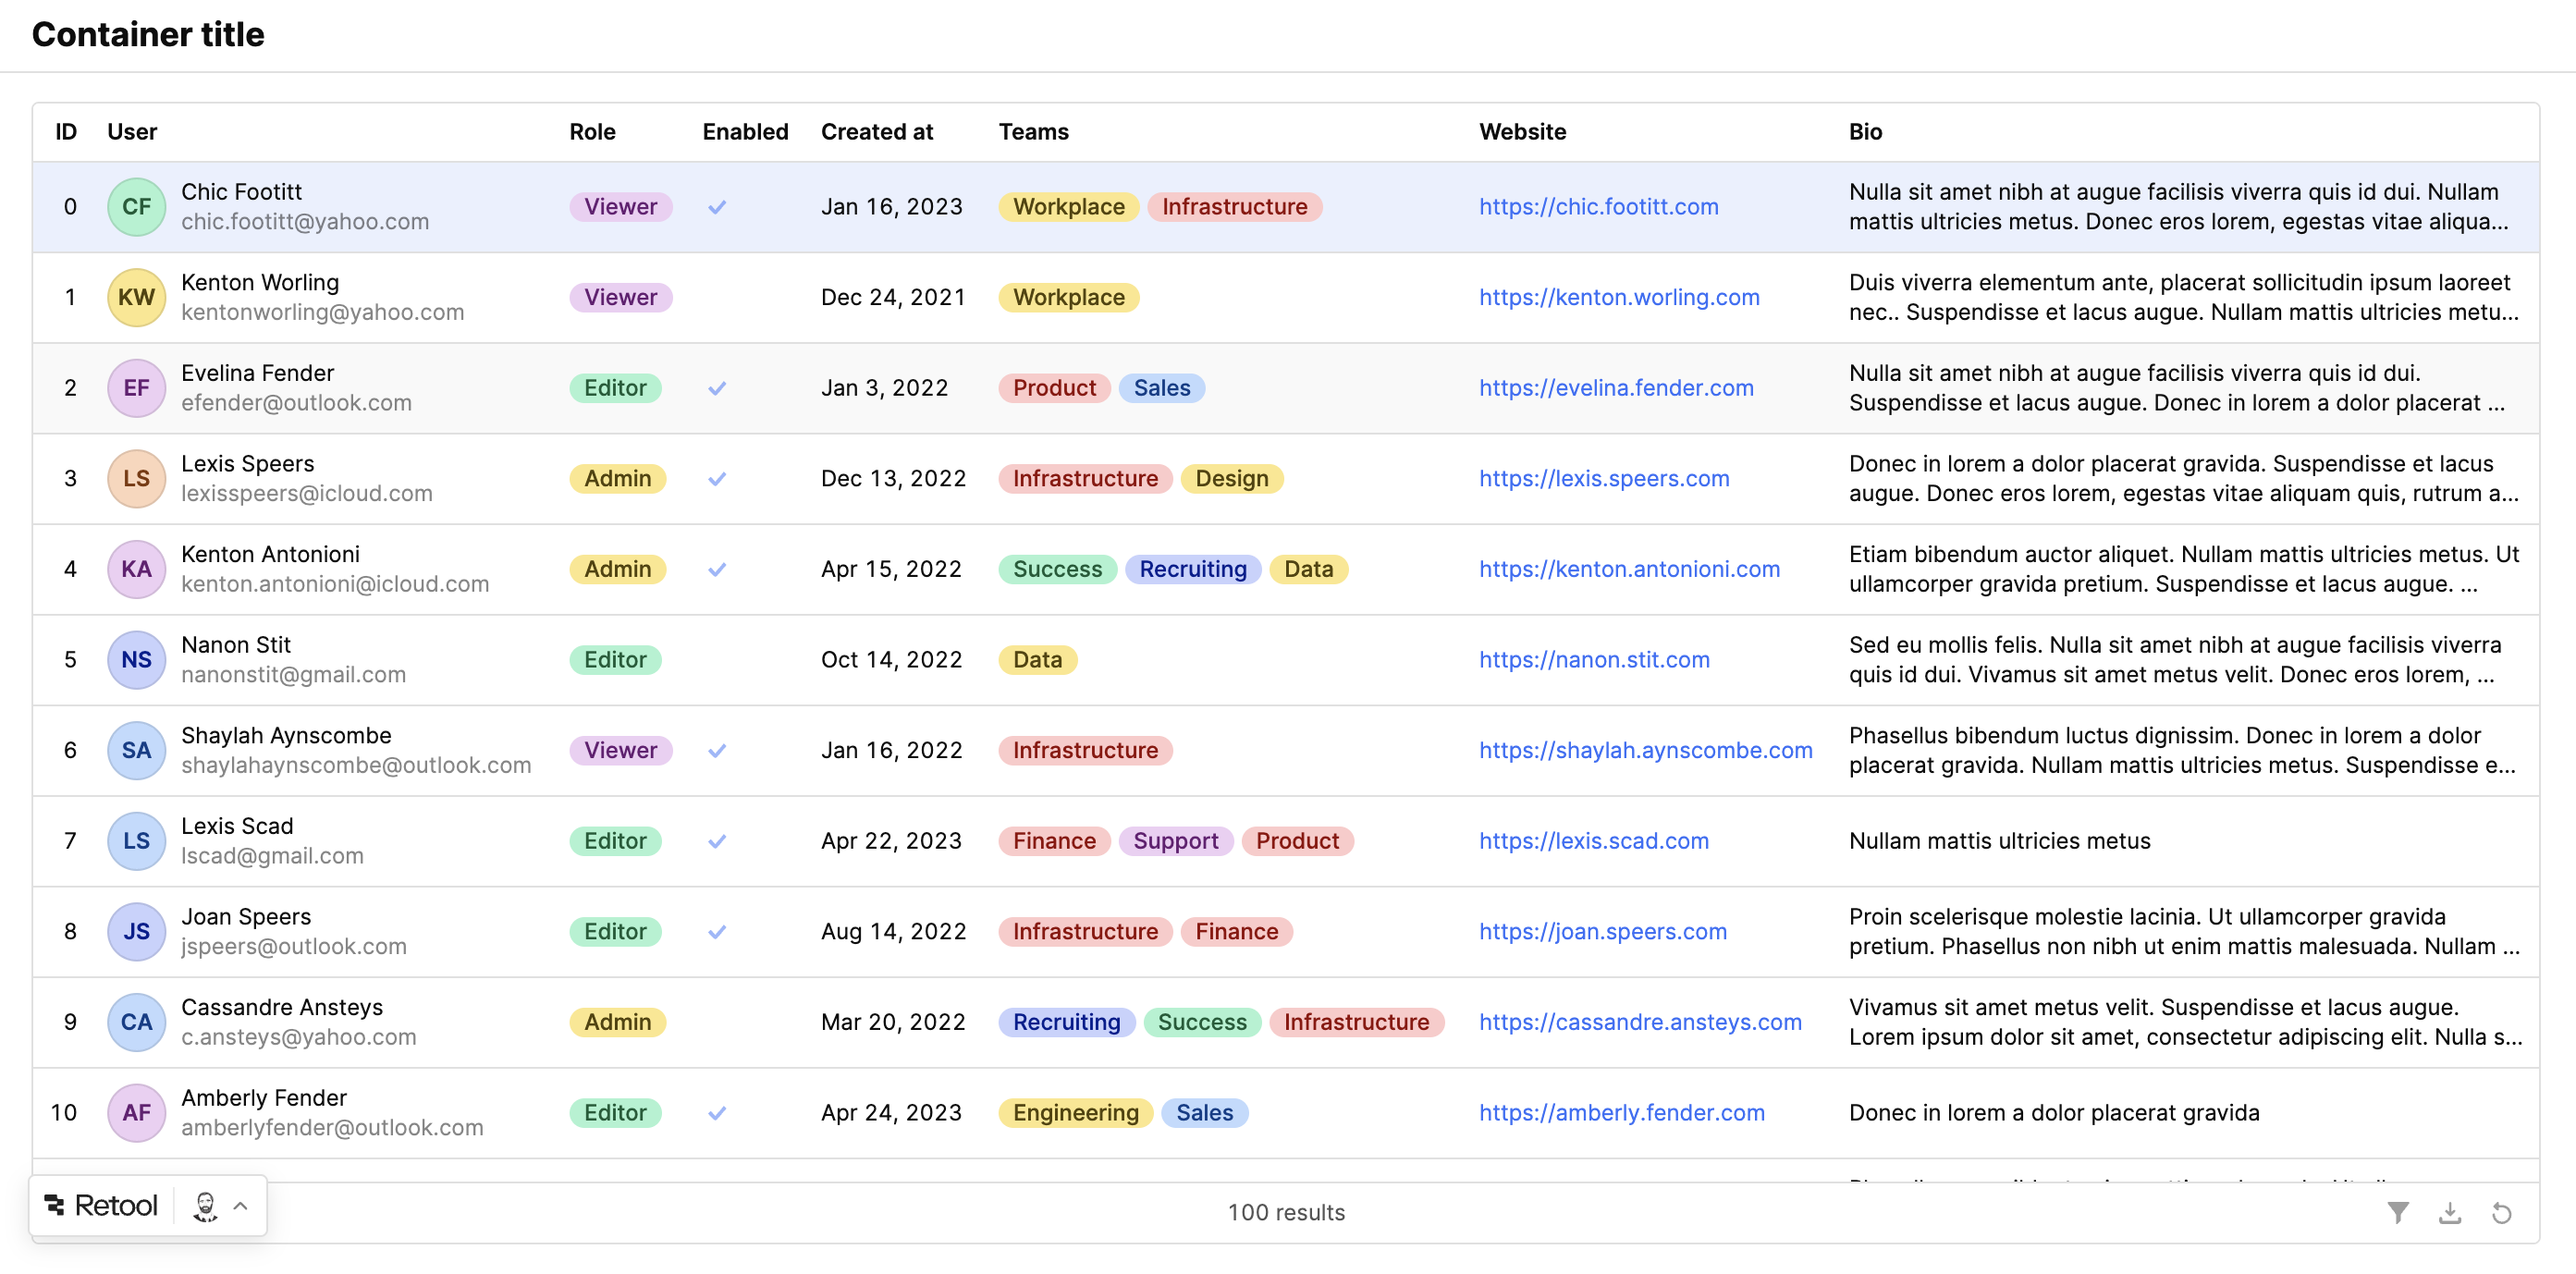The height and width of the screenshot is (1274, 2576).
Task: Click Chic Footitt's CF avatar
Action: 136,207
